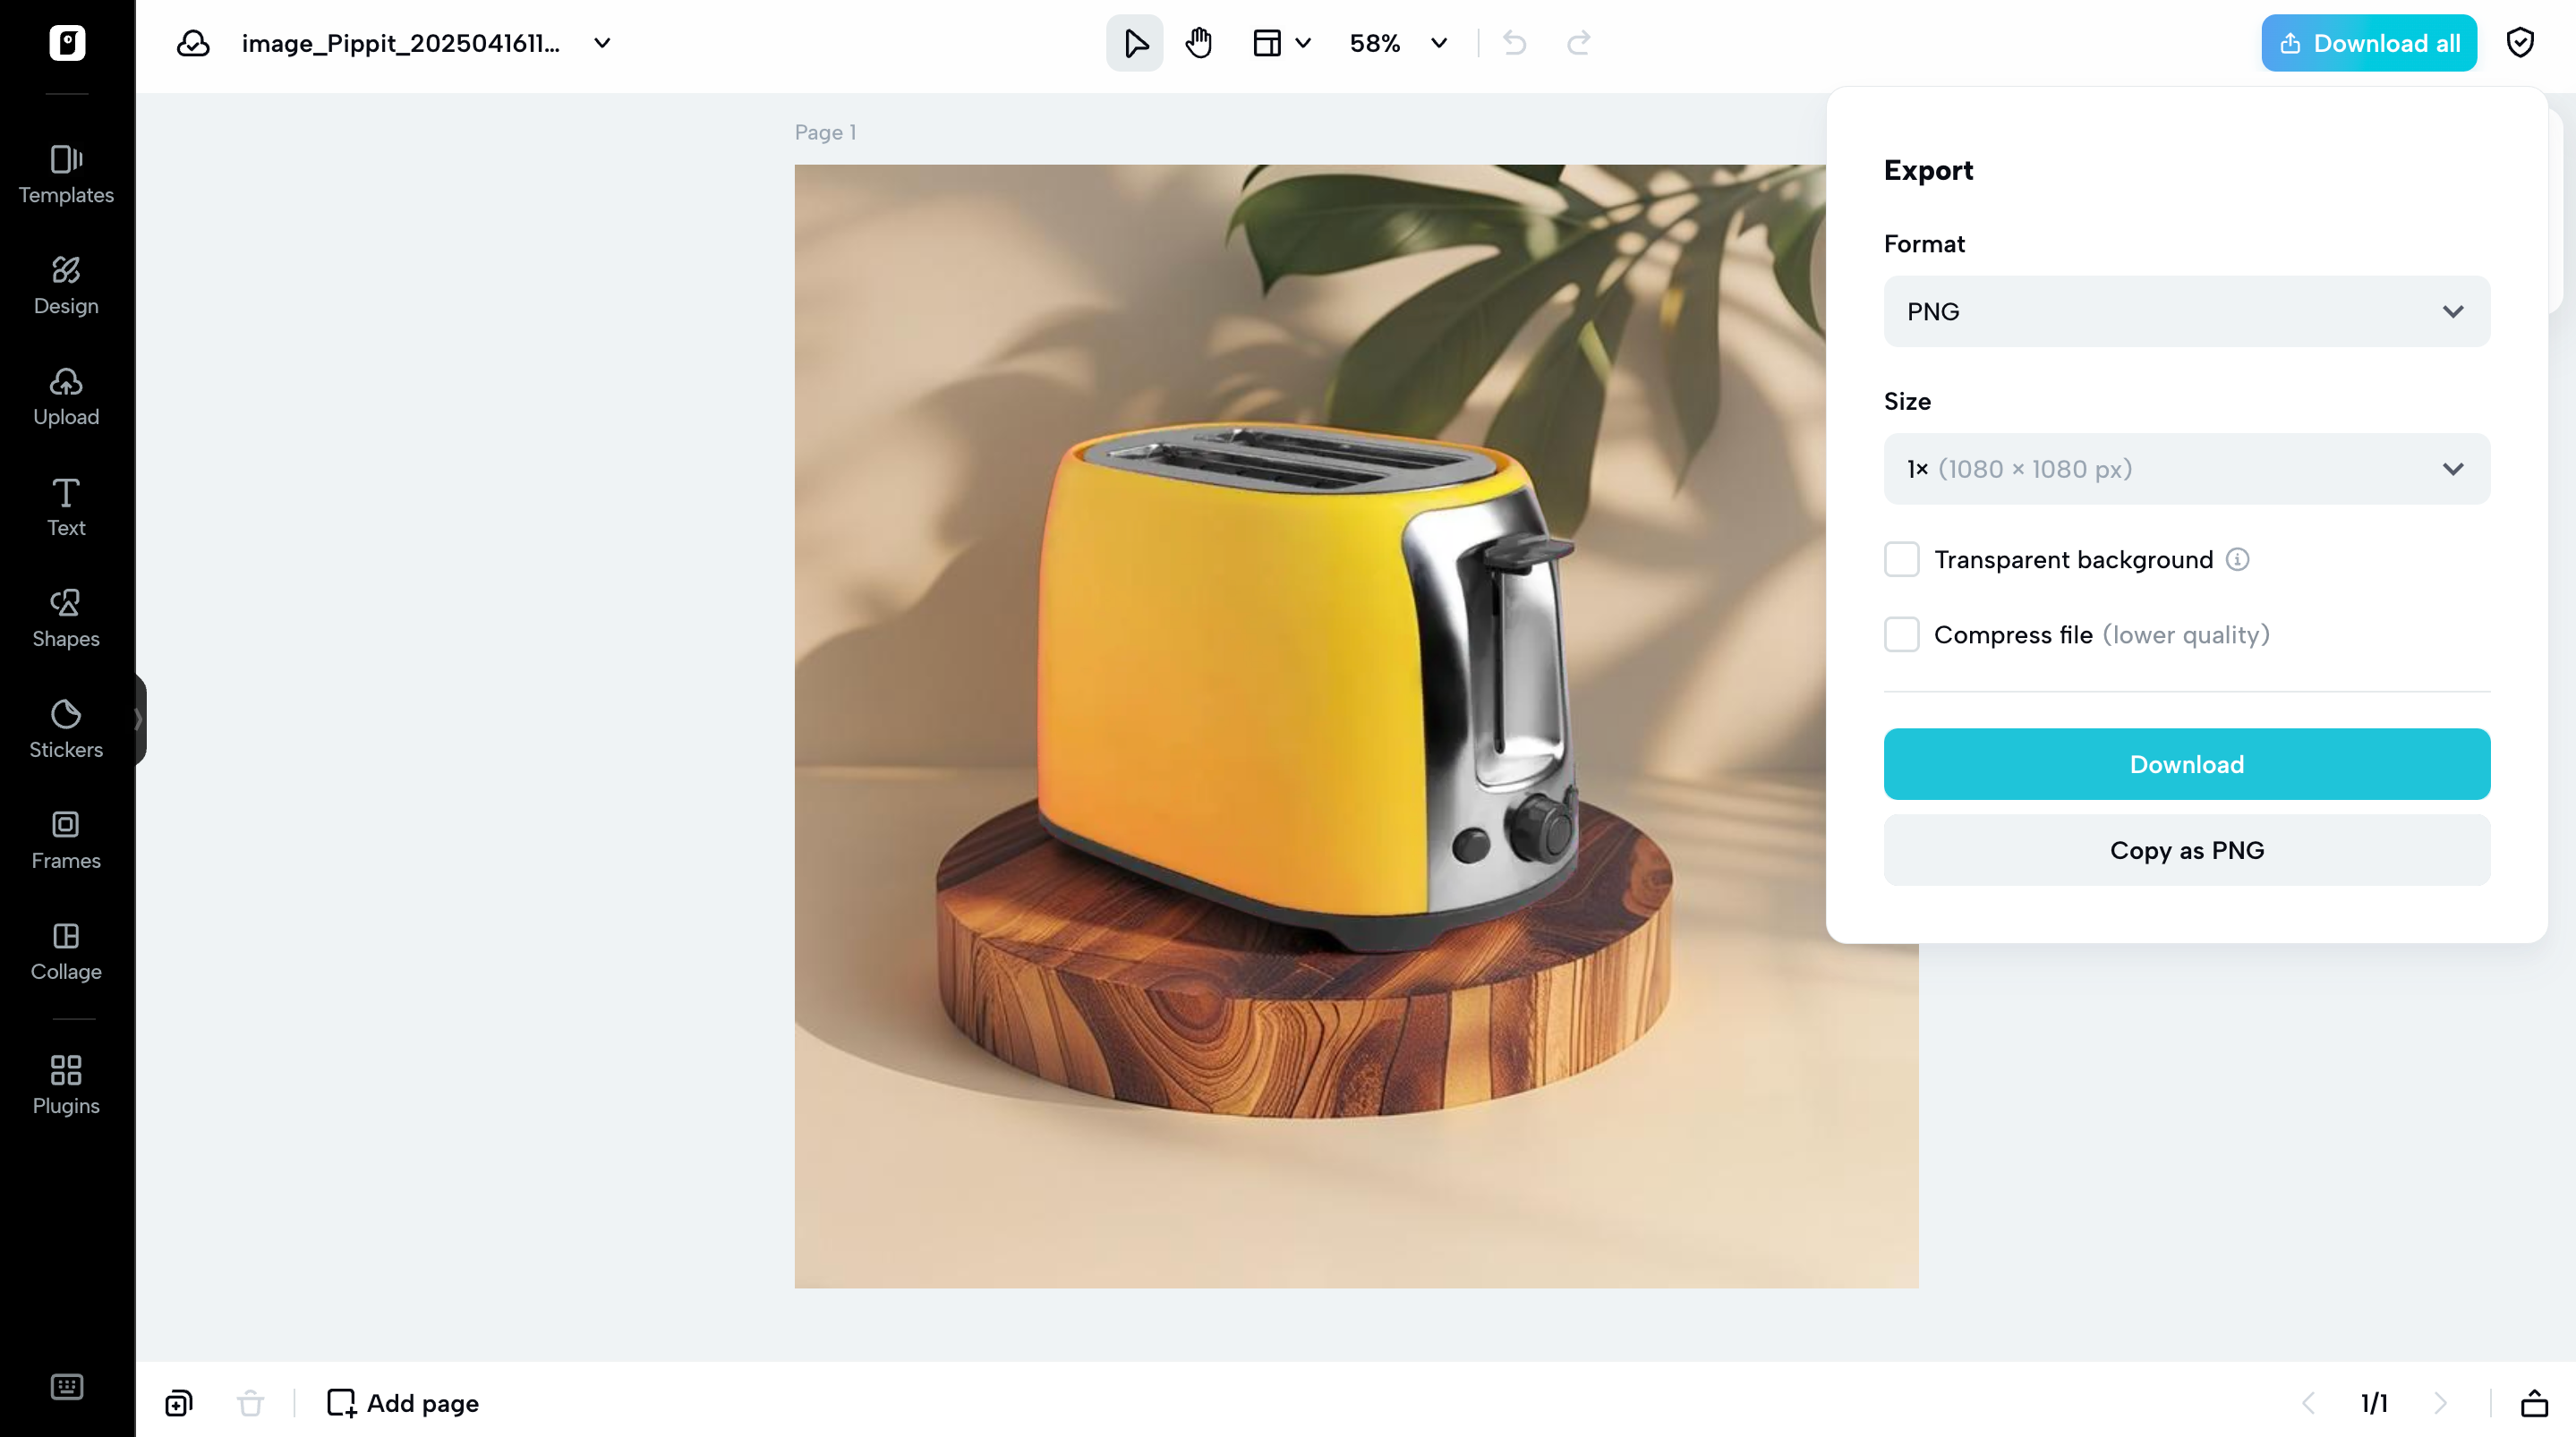
Task: Open the Stickers panel
Action: (x=66, y=729)
